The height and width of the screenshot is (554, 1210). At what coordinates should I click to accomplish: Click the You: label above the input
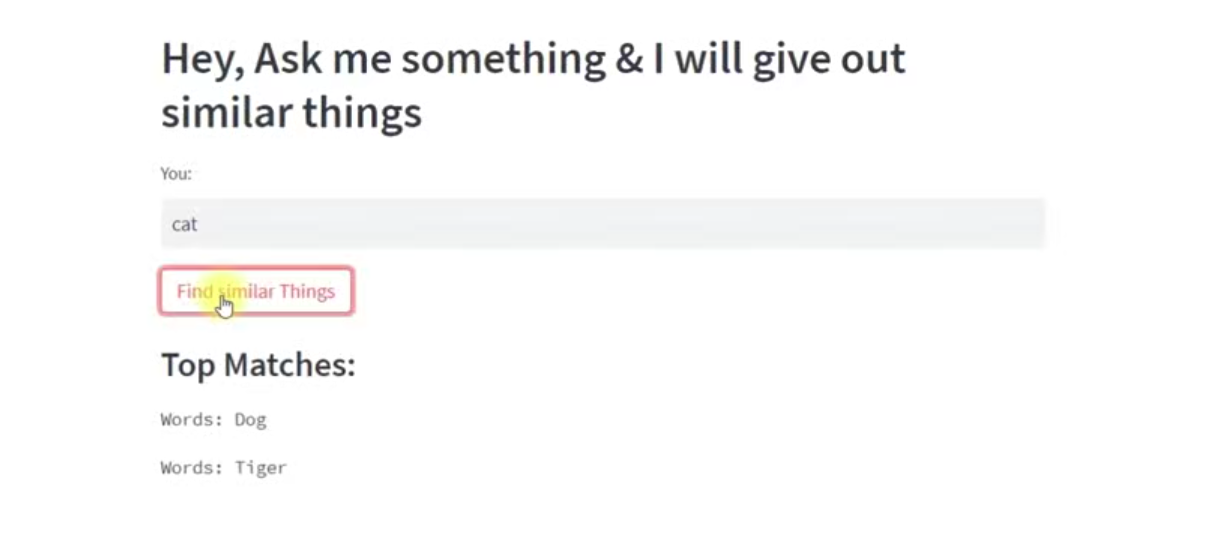point(176,173)
